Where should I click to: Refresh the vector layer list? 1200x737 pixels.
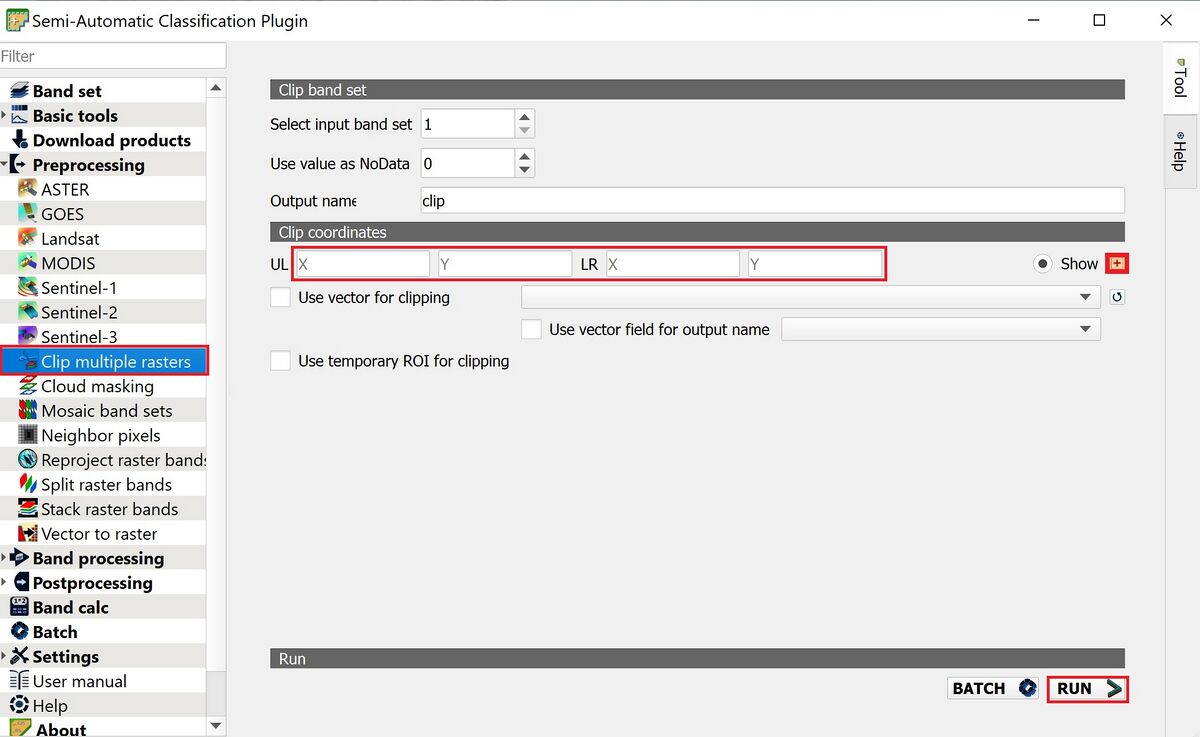1118,297
